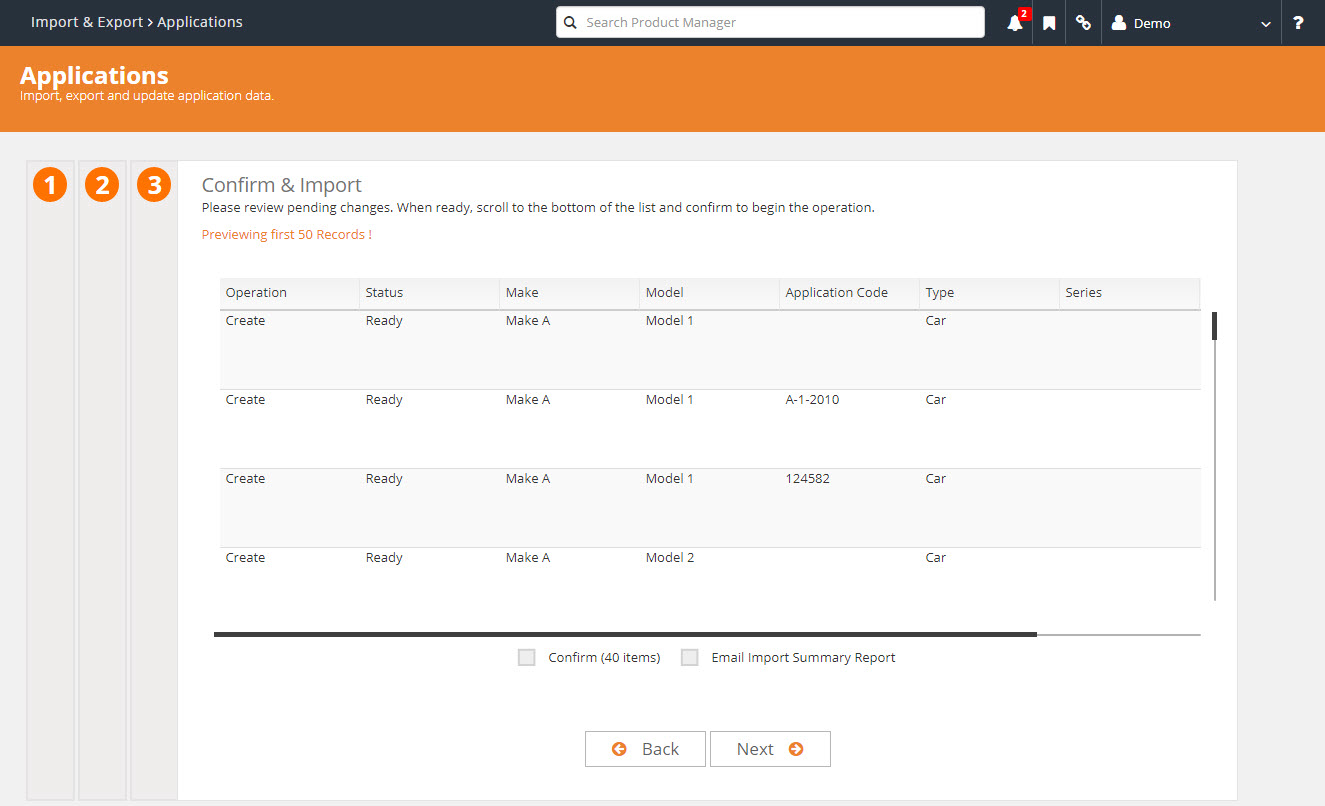This screenshot has width=1325, height=806.
Task: Click the Back button
Action: 645,749
